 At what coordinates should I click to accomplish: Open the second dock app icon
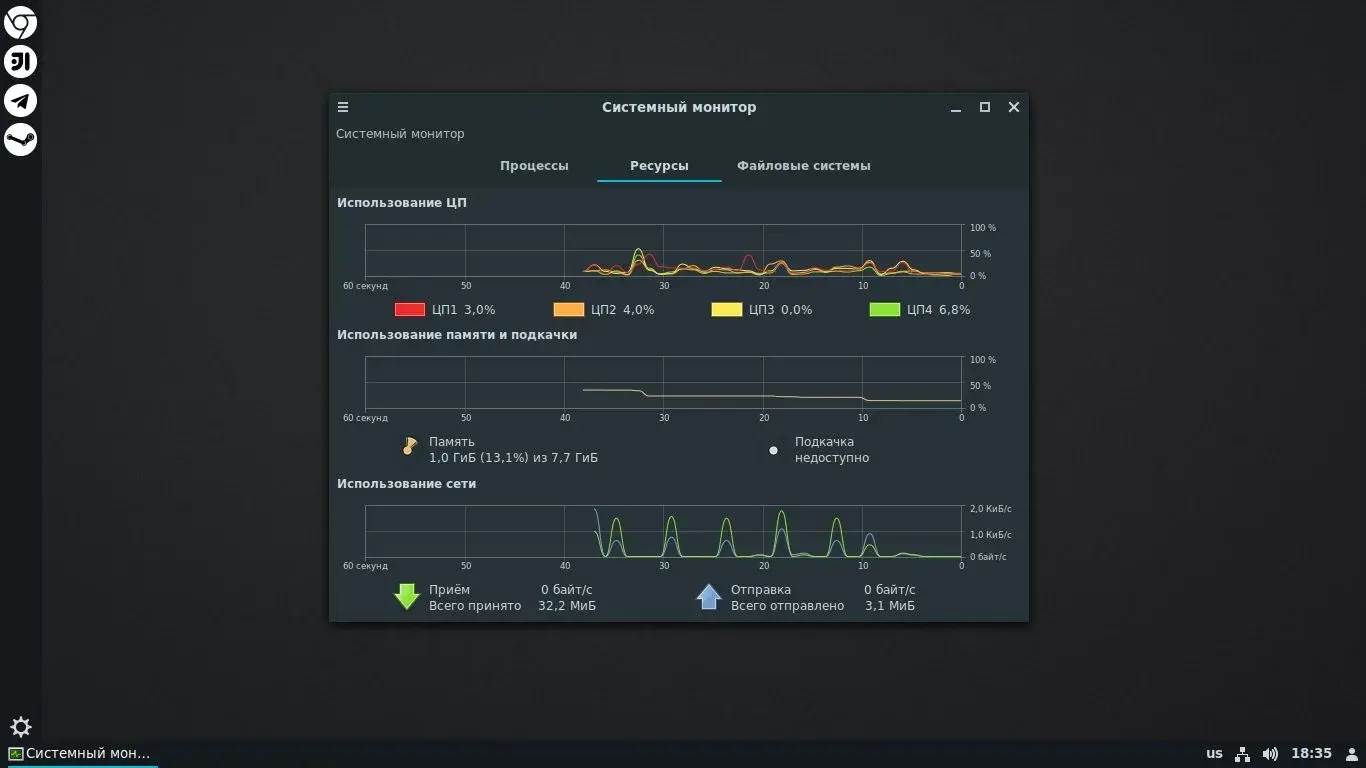(x=20, y=61)
